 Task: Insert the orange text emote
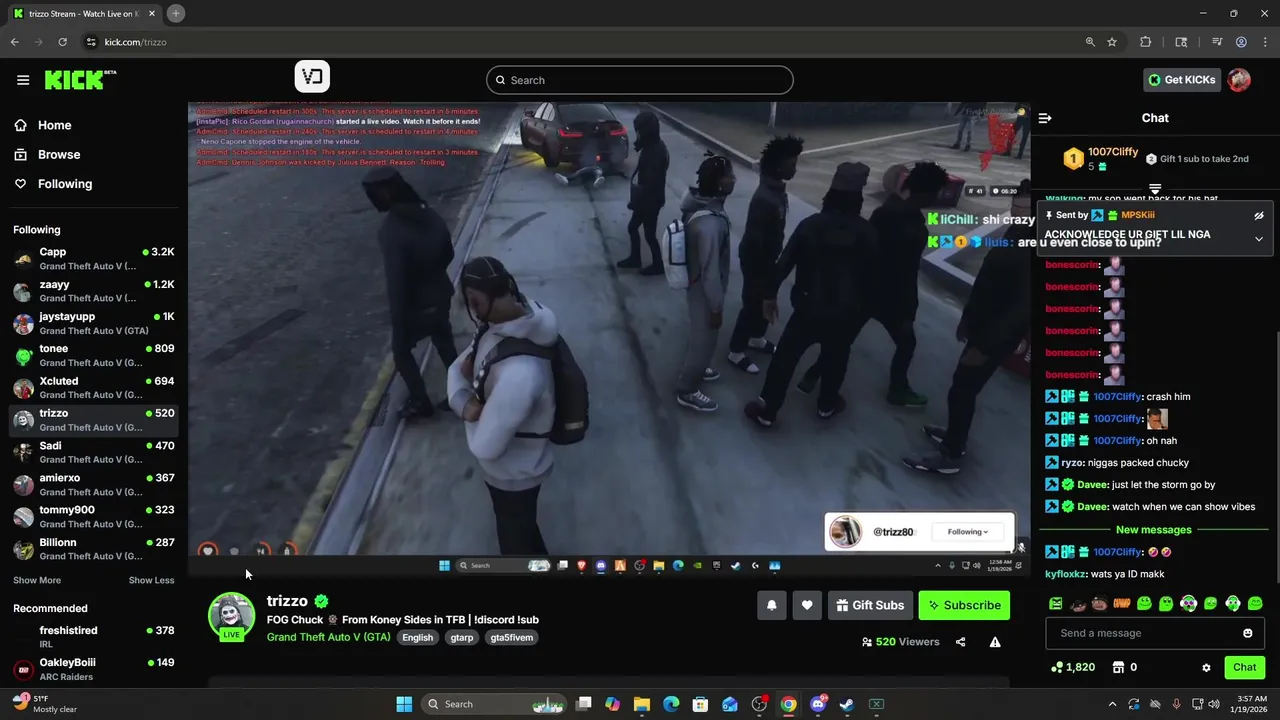(x=1122, y=603)
